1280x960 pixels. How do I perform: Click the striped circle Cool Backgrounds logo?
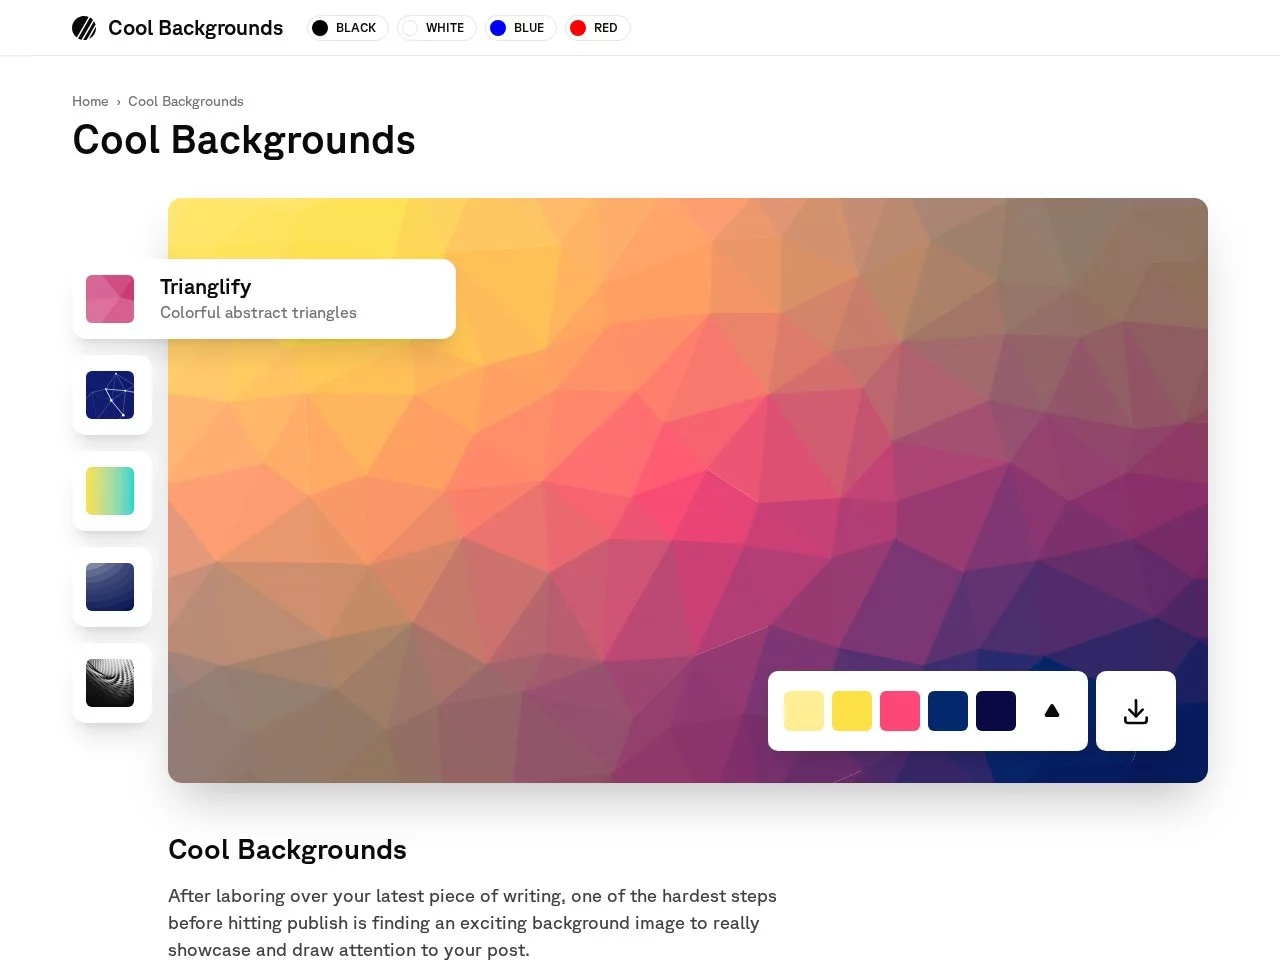click(84, 27)
